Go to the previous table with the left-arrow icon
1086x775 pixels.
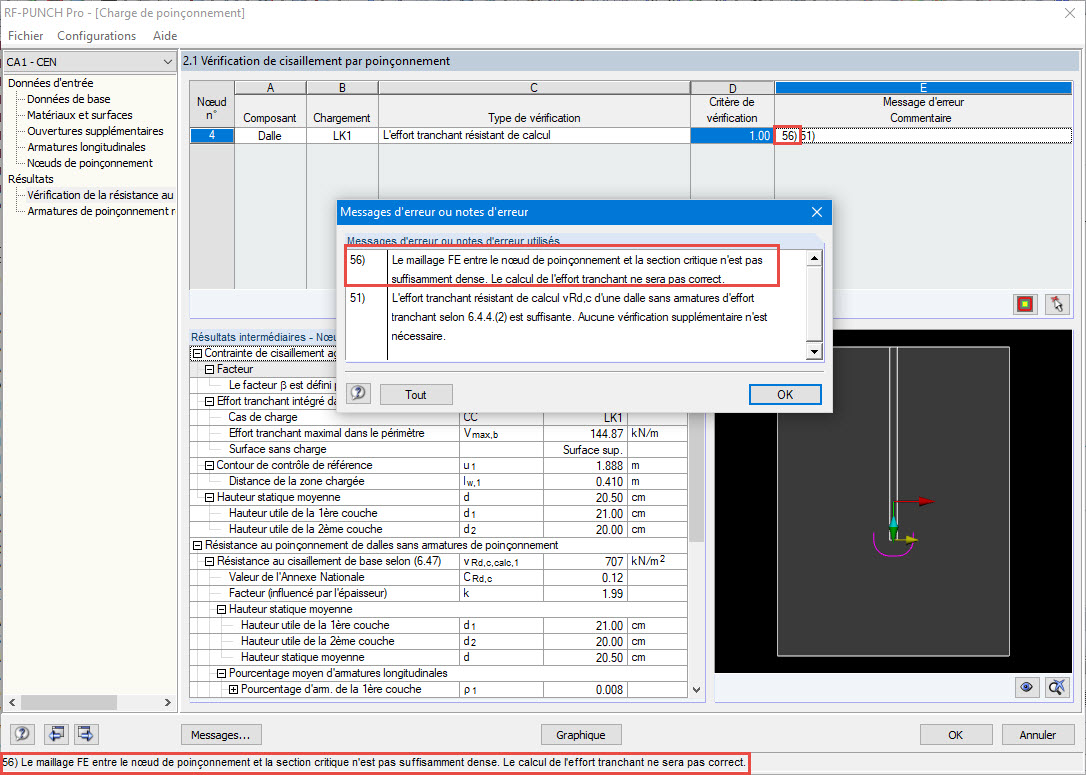coord(56,733)
